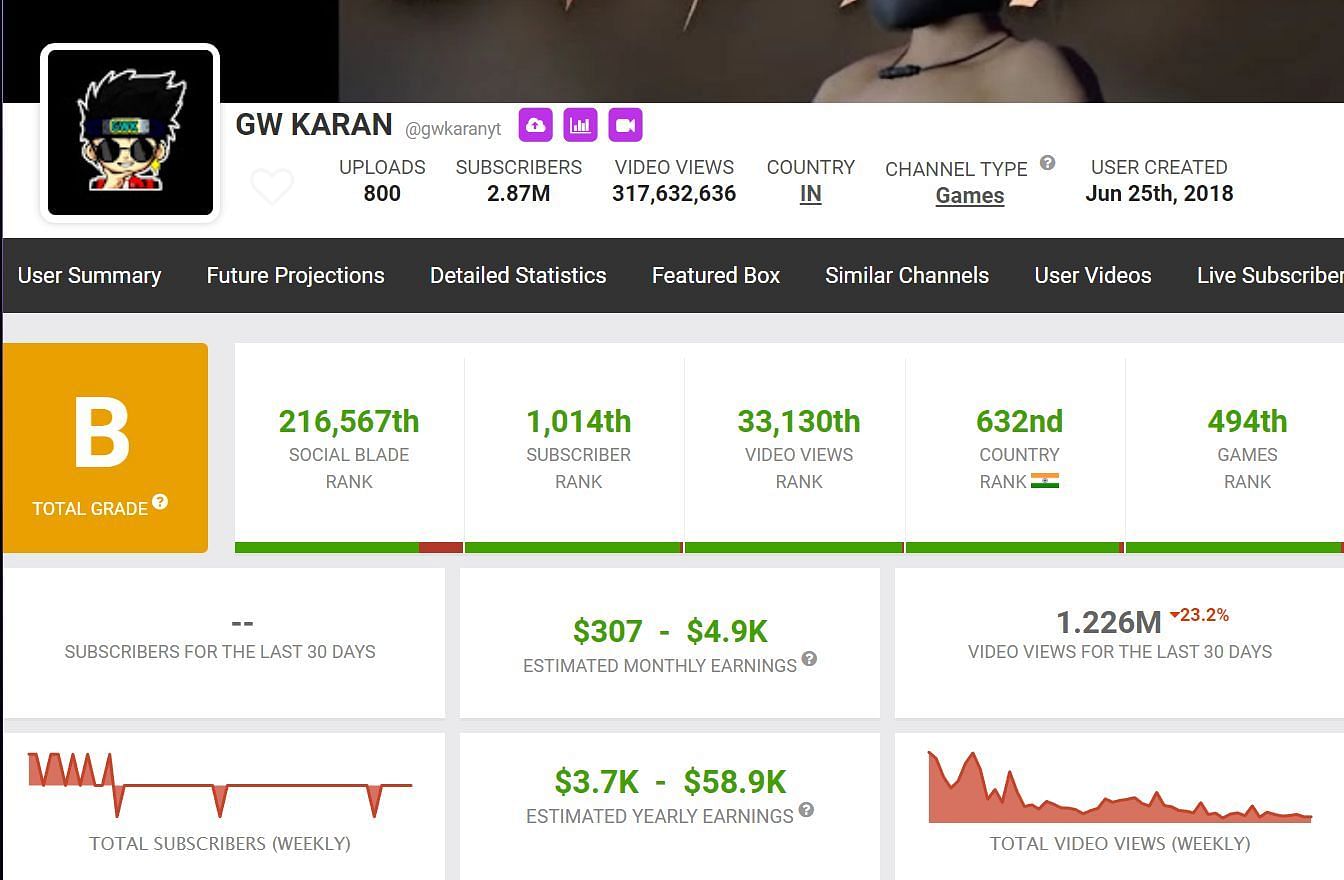Click the 1,014th subscriber rank
The width and height of the screenshot is (1344, 880).
tap(579, 421)
